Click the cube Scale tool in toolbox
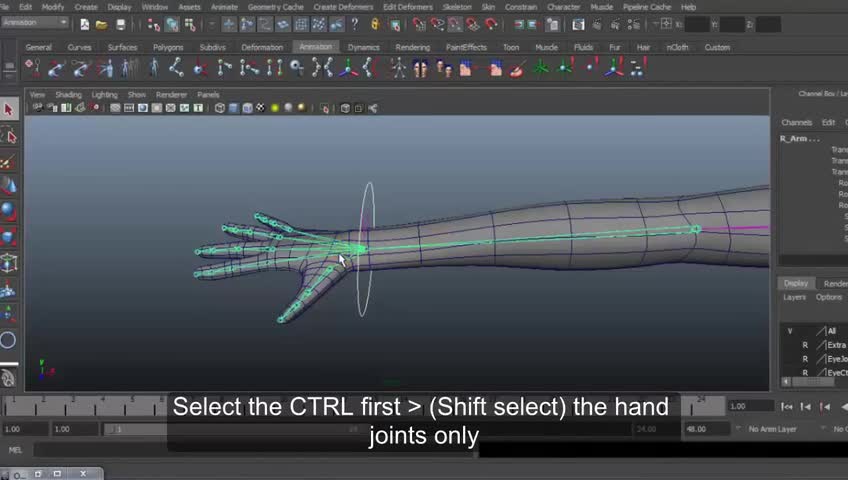This screenshot has height=480, width=848. (x=9, y=237)
